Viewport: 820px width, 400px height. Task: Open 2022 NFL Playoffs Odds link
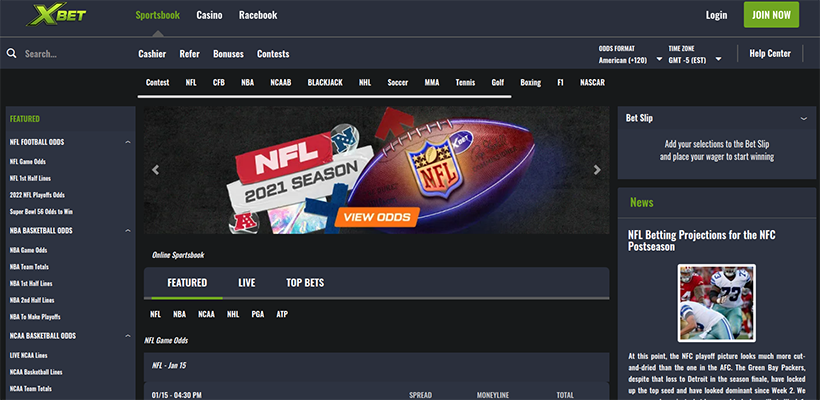point(37,195)
